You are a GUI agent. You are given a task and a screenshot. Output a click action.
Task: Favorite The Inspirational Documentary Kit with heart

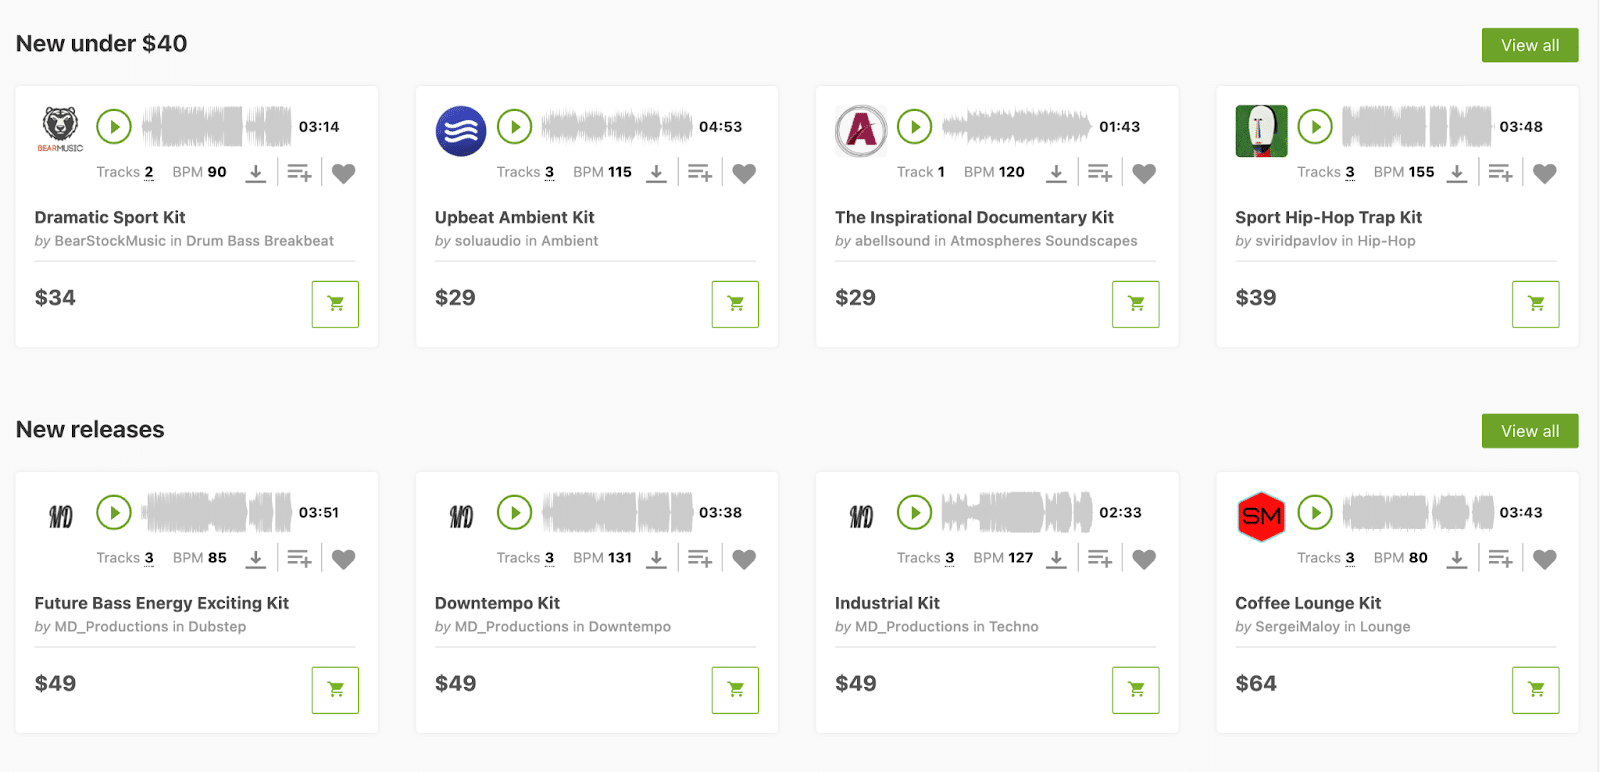pos(1144,173)
